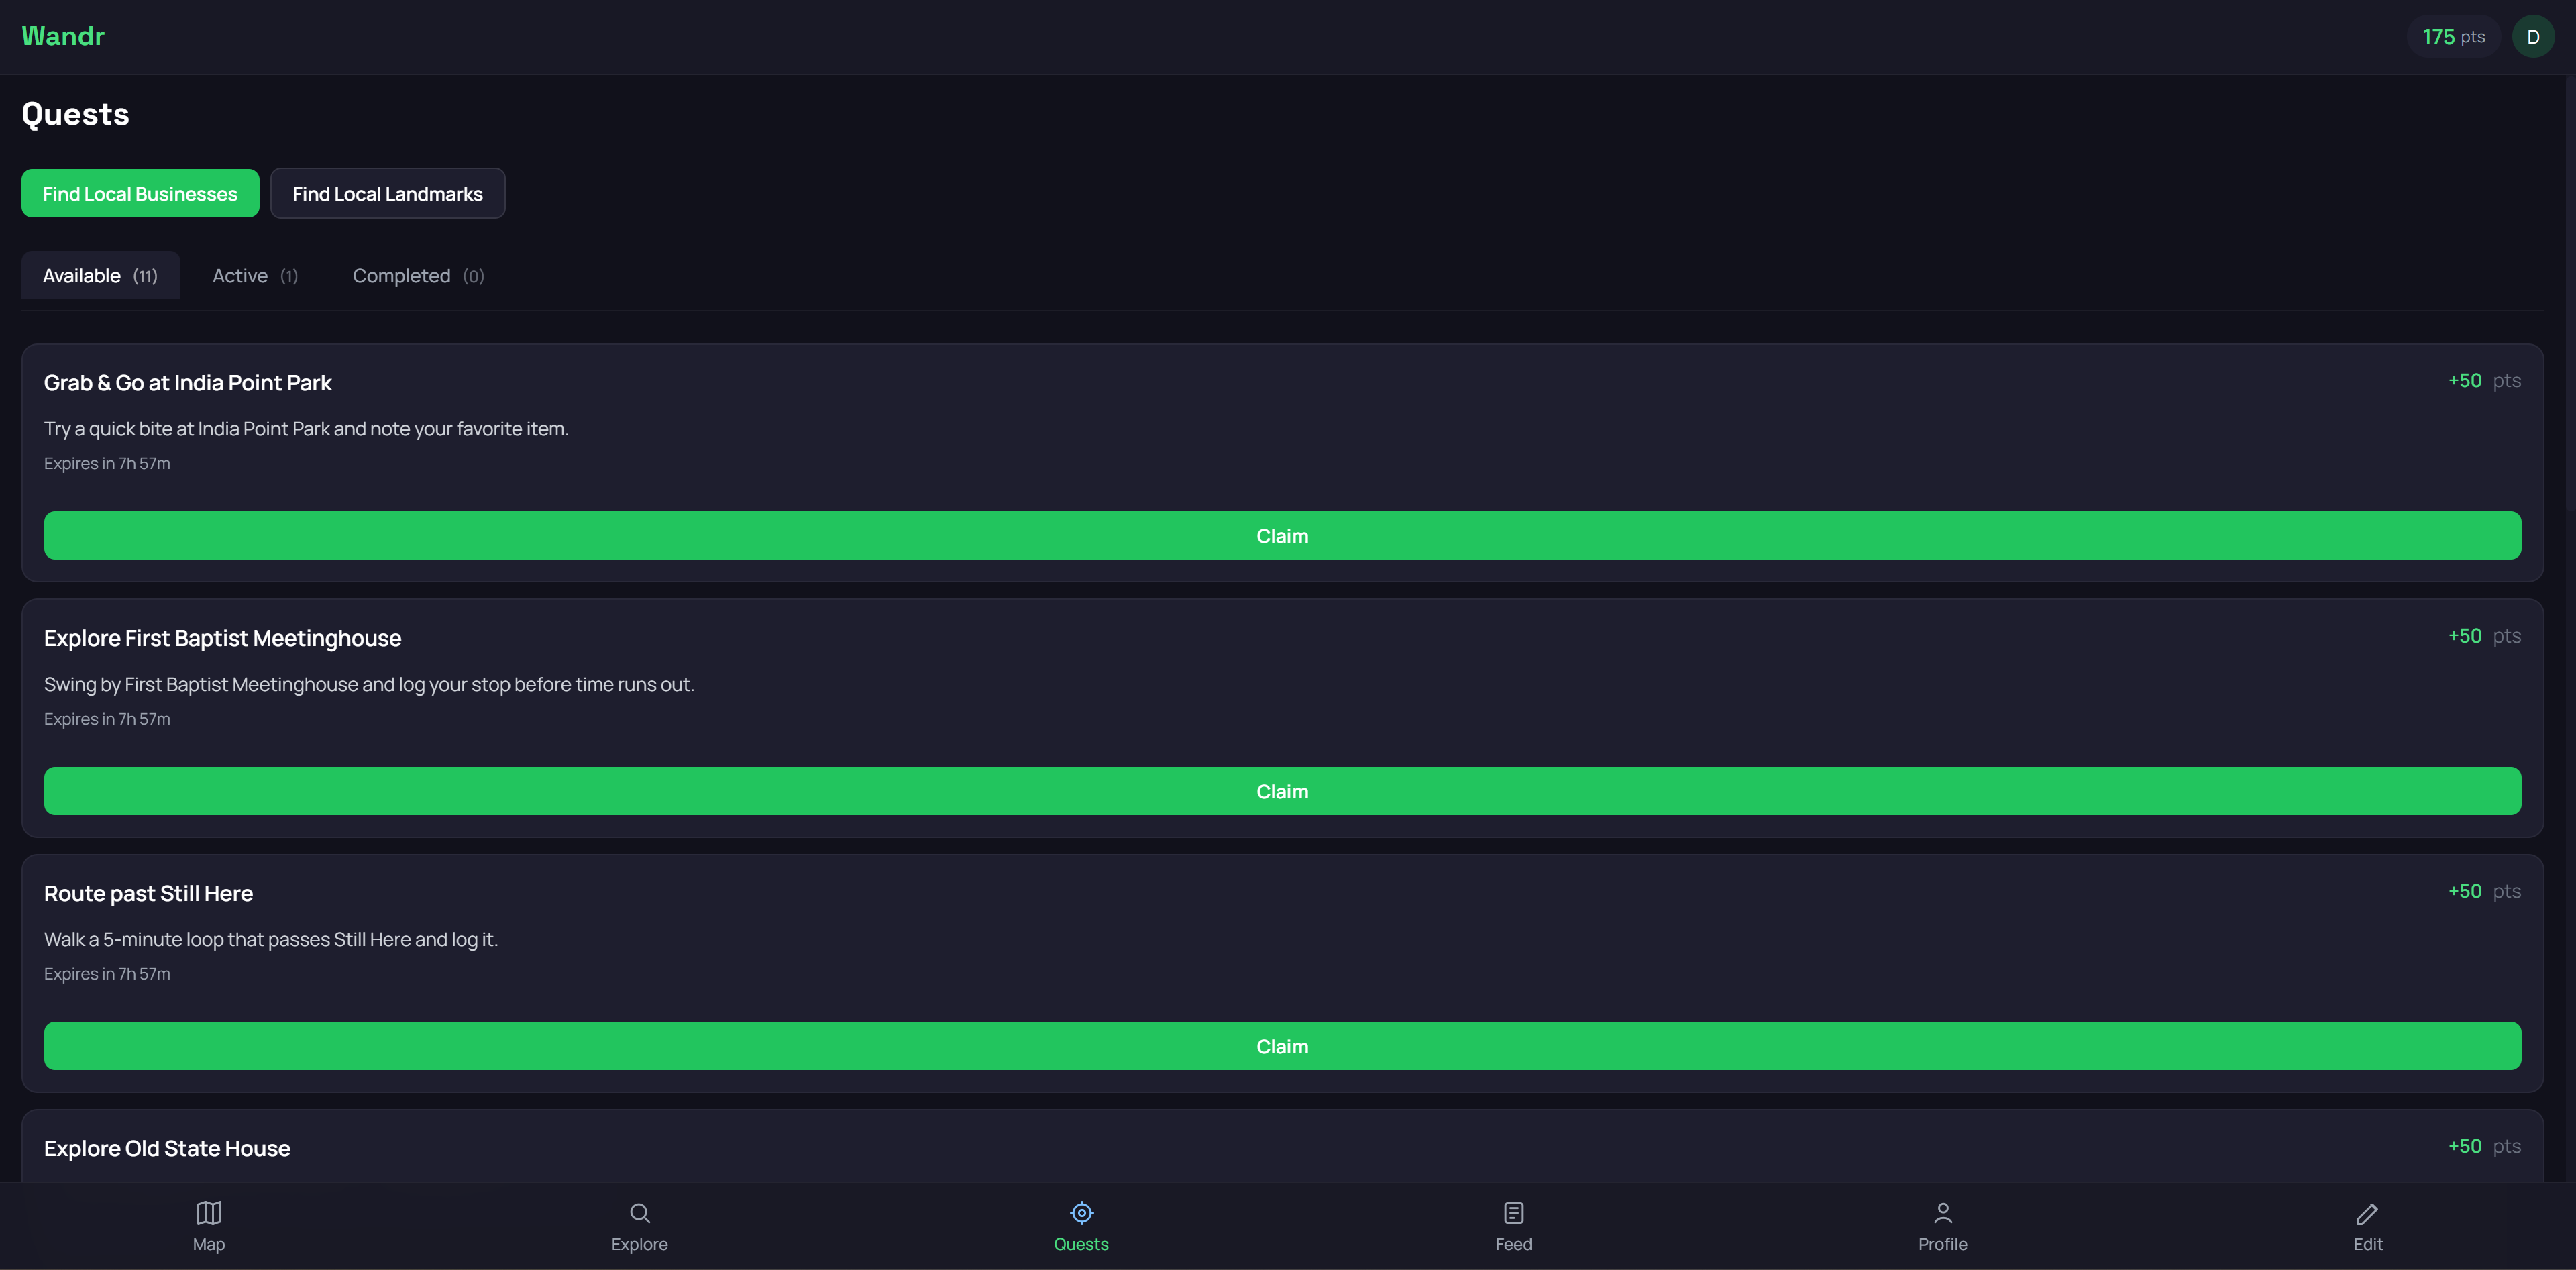Screen dimensions: 2576x1270
Task: Claim the First Baptist Meetinghouse quest
Action: [1282, 791]
